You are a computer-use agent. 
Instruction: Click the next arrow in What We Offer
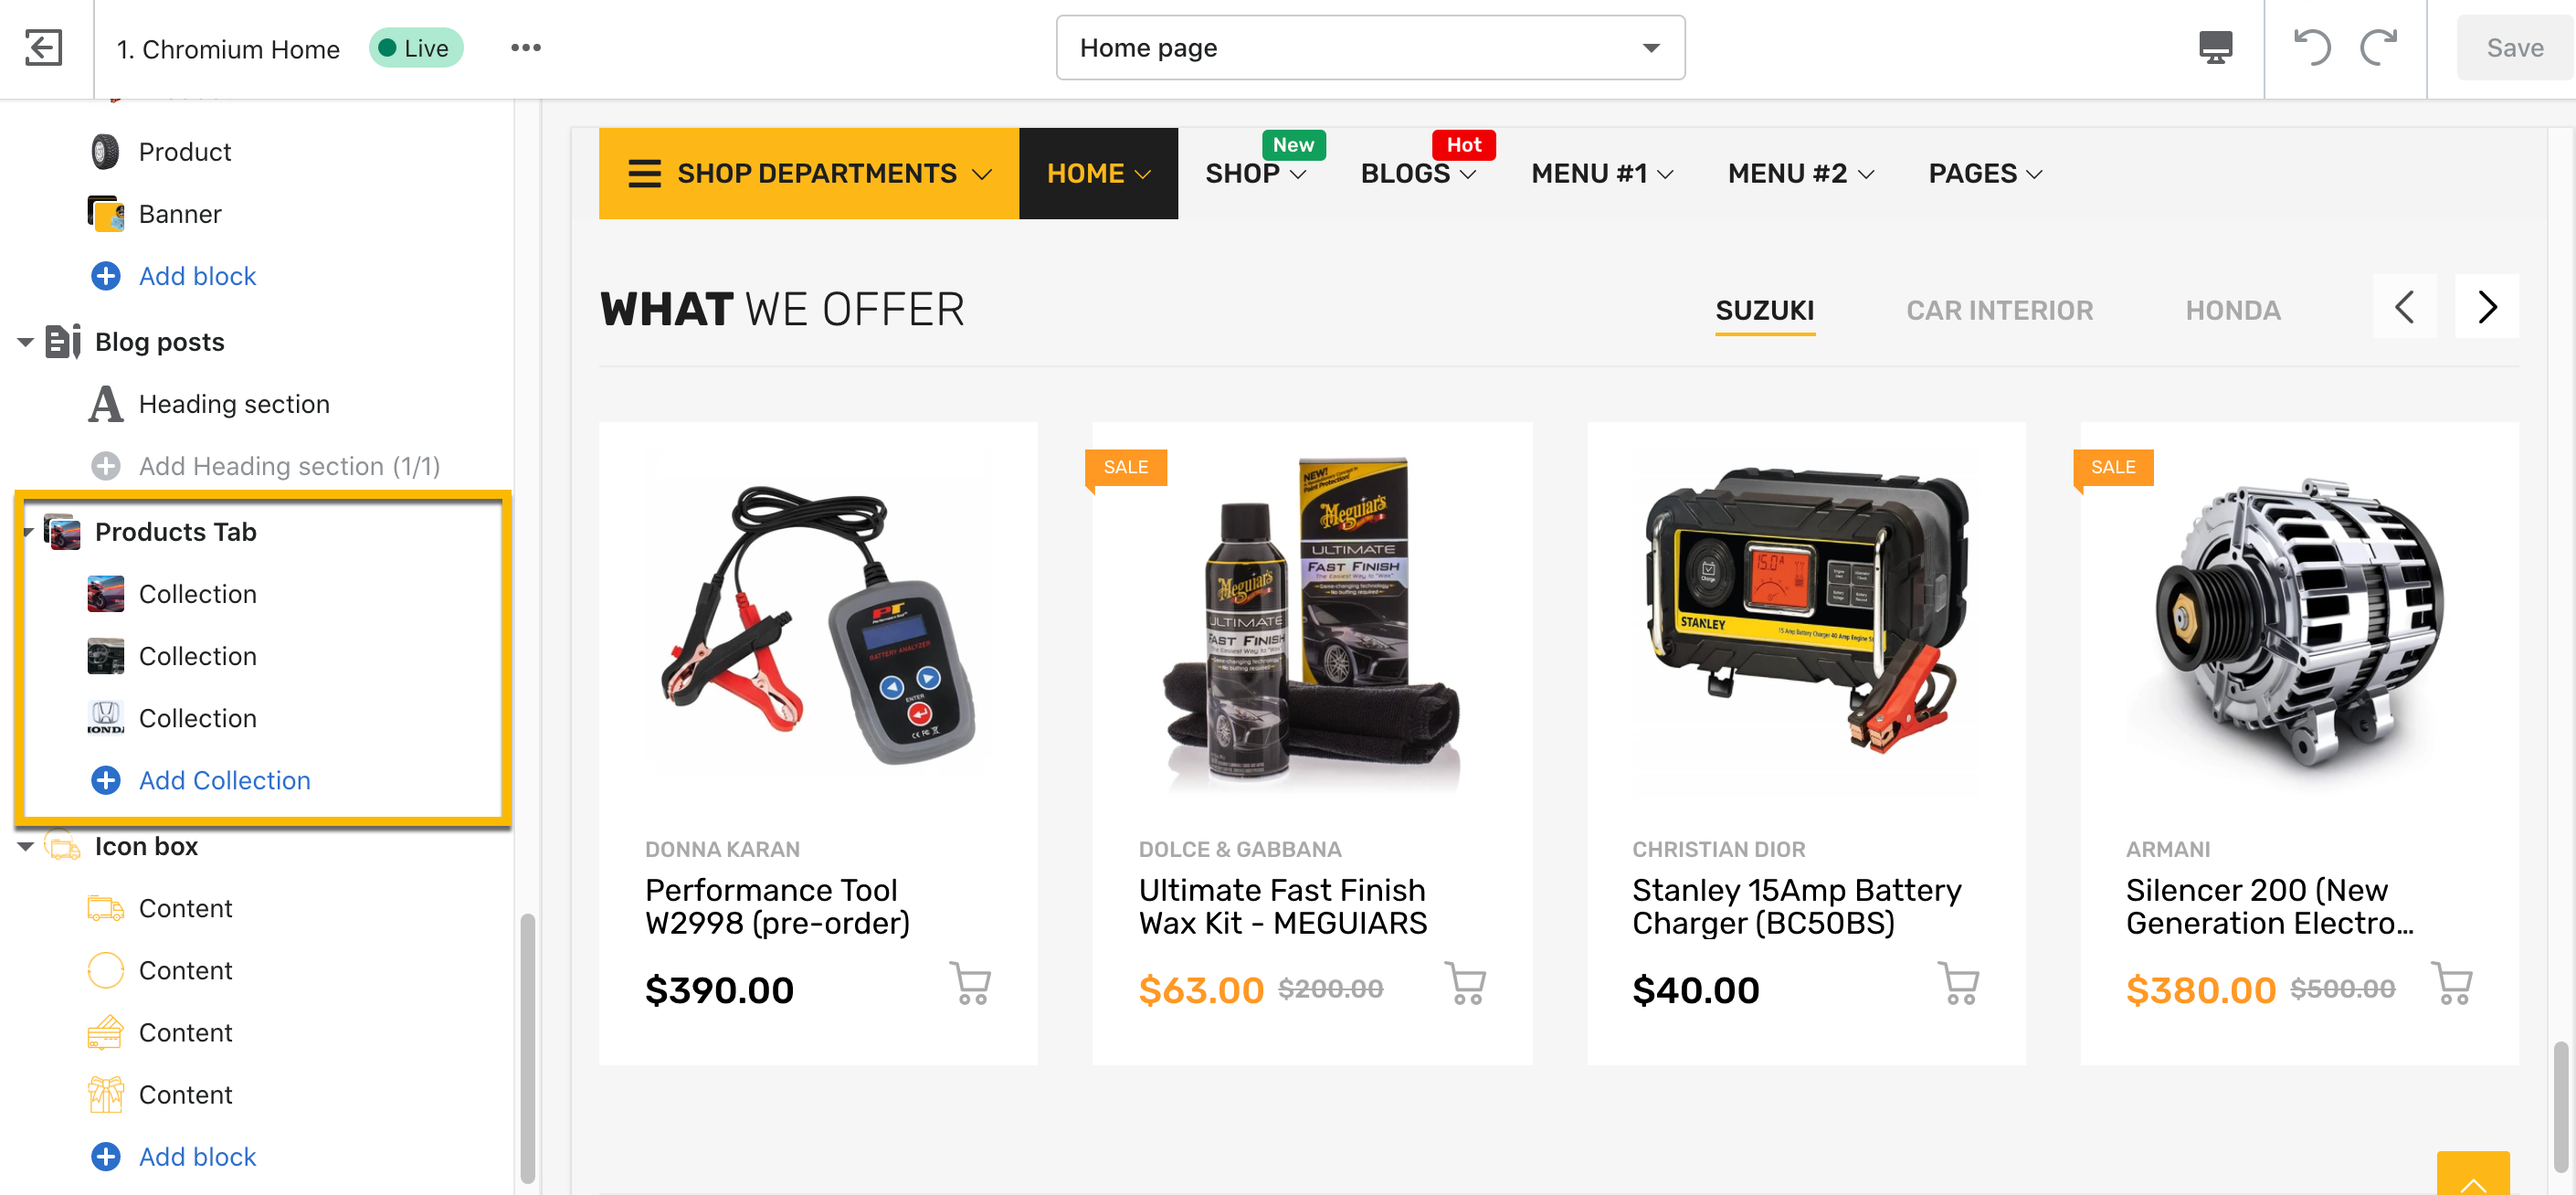[x=2487, y=307]
